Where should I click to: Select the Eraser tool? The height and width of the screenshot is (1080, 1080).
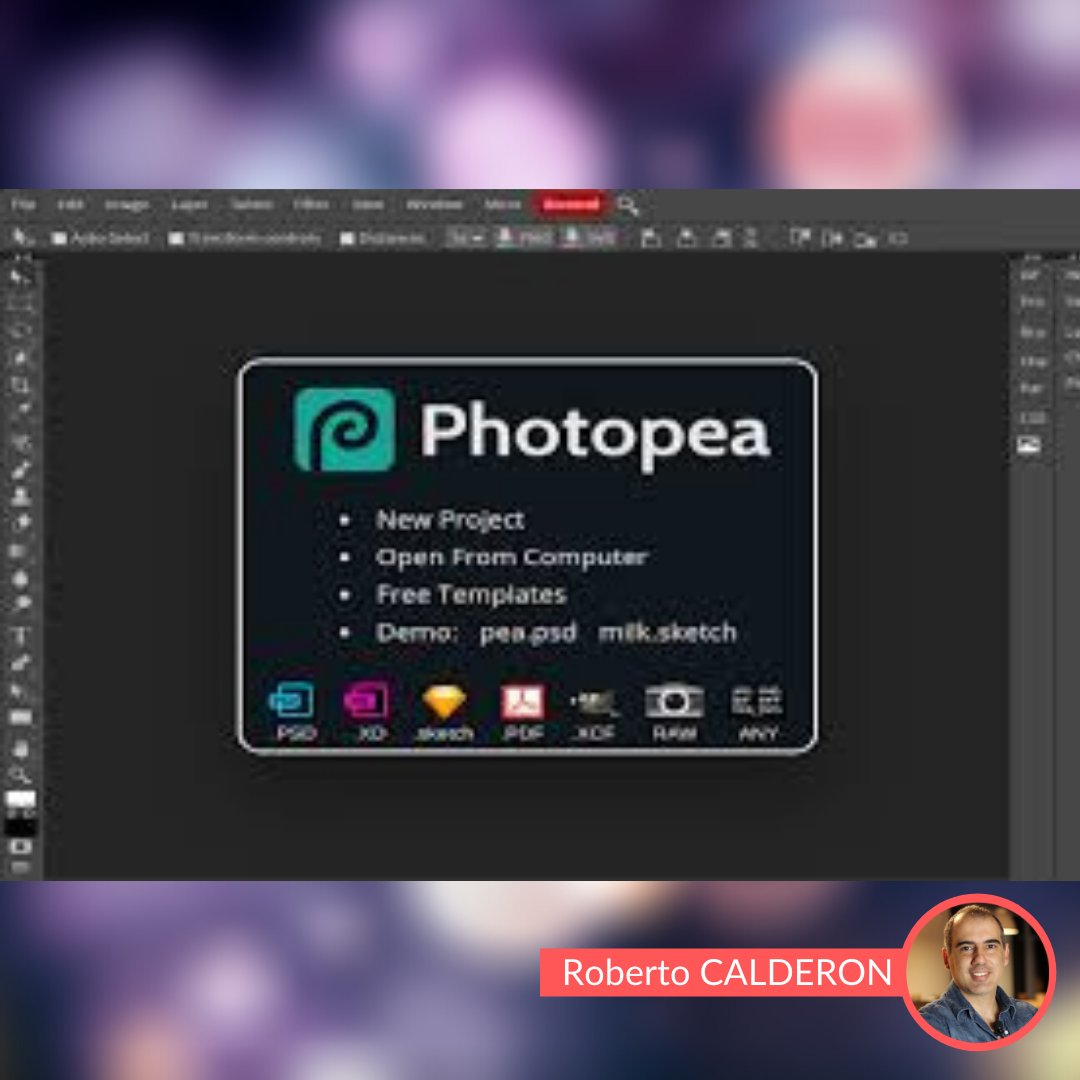click(x=20, y=523)
